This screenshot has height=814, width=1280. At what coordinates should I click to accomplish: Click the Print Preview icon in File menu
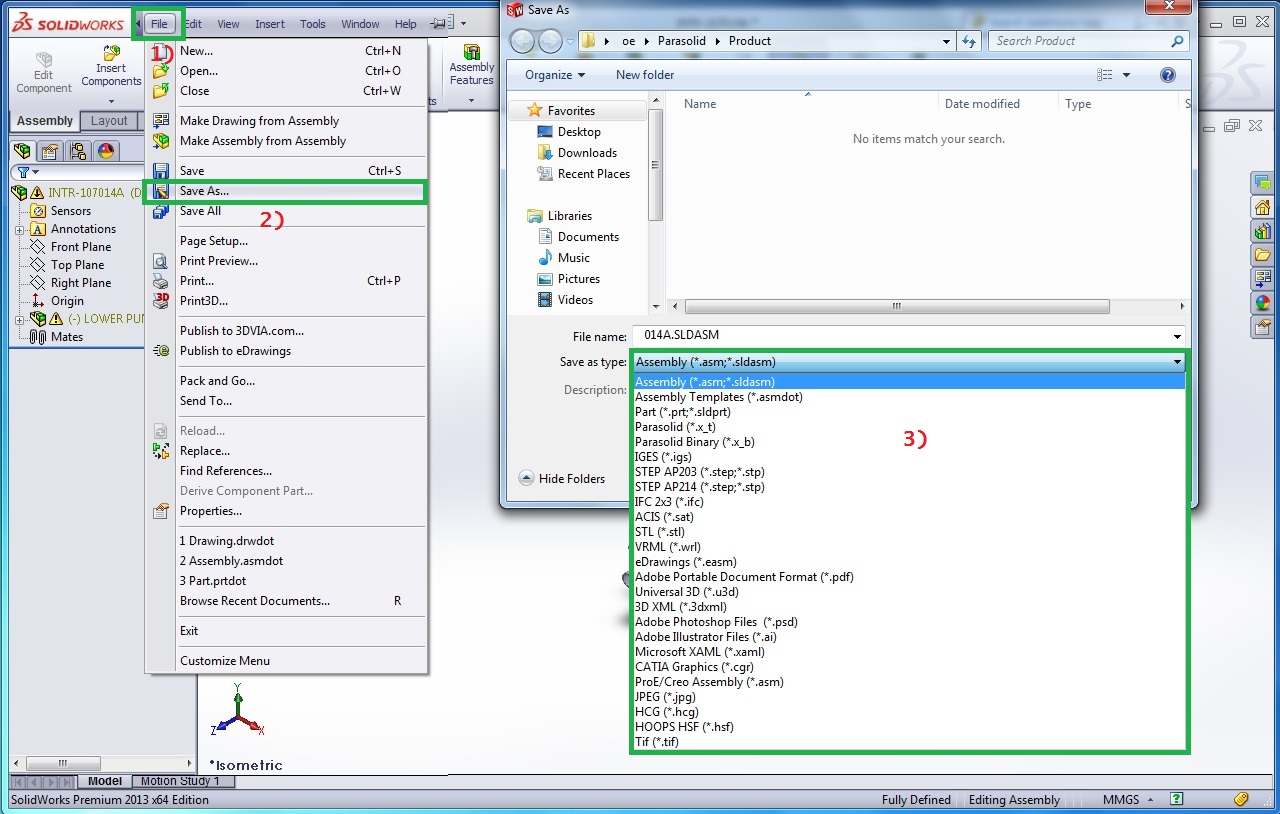(161, 261)
